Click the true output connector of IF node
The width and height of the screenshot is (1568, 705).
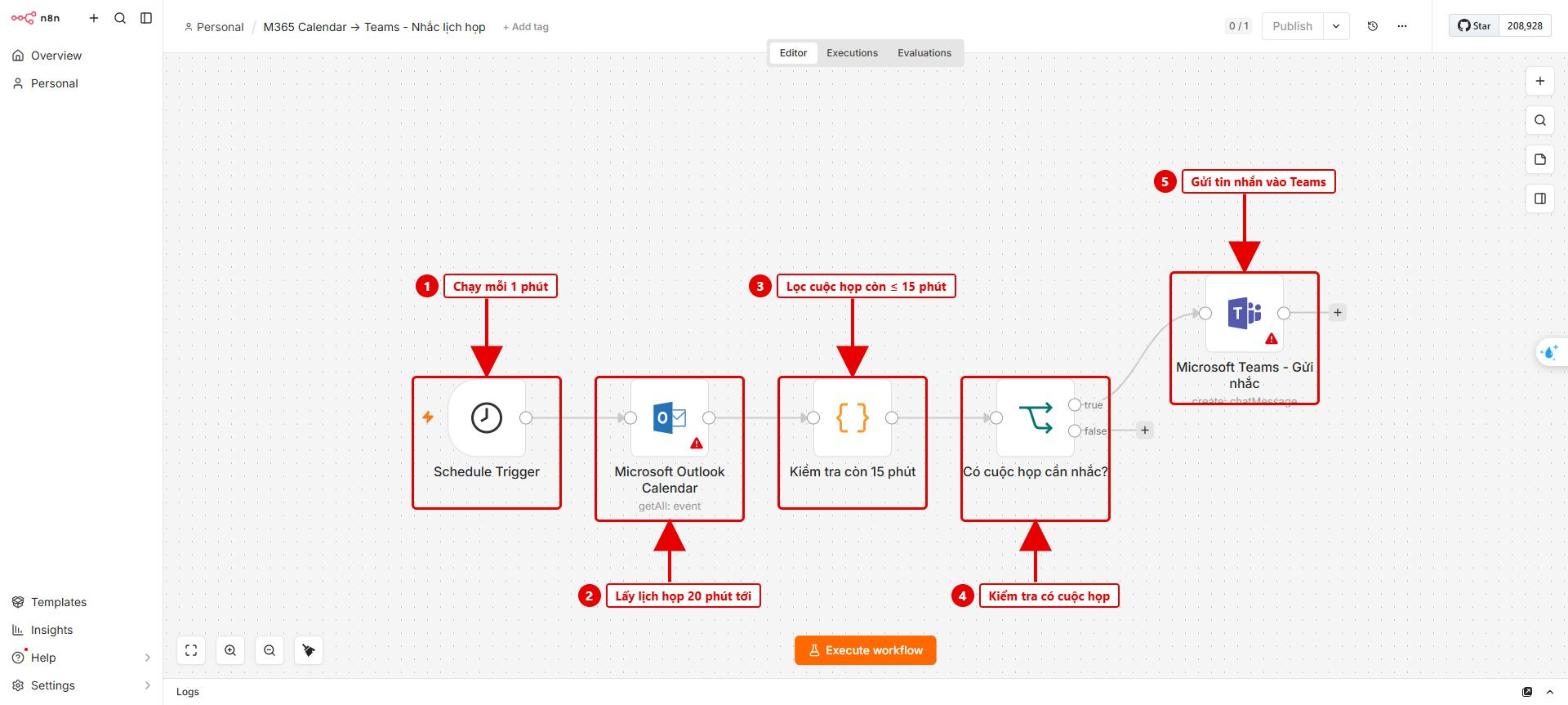(x=1075, y=405)
